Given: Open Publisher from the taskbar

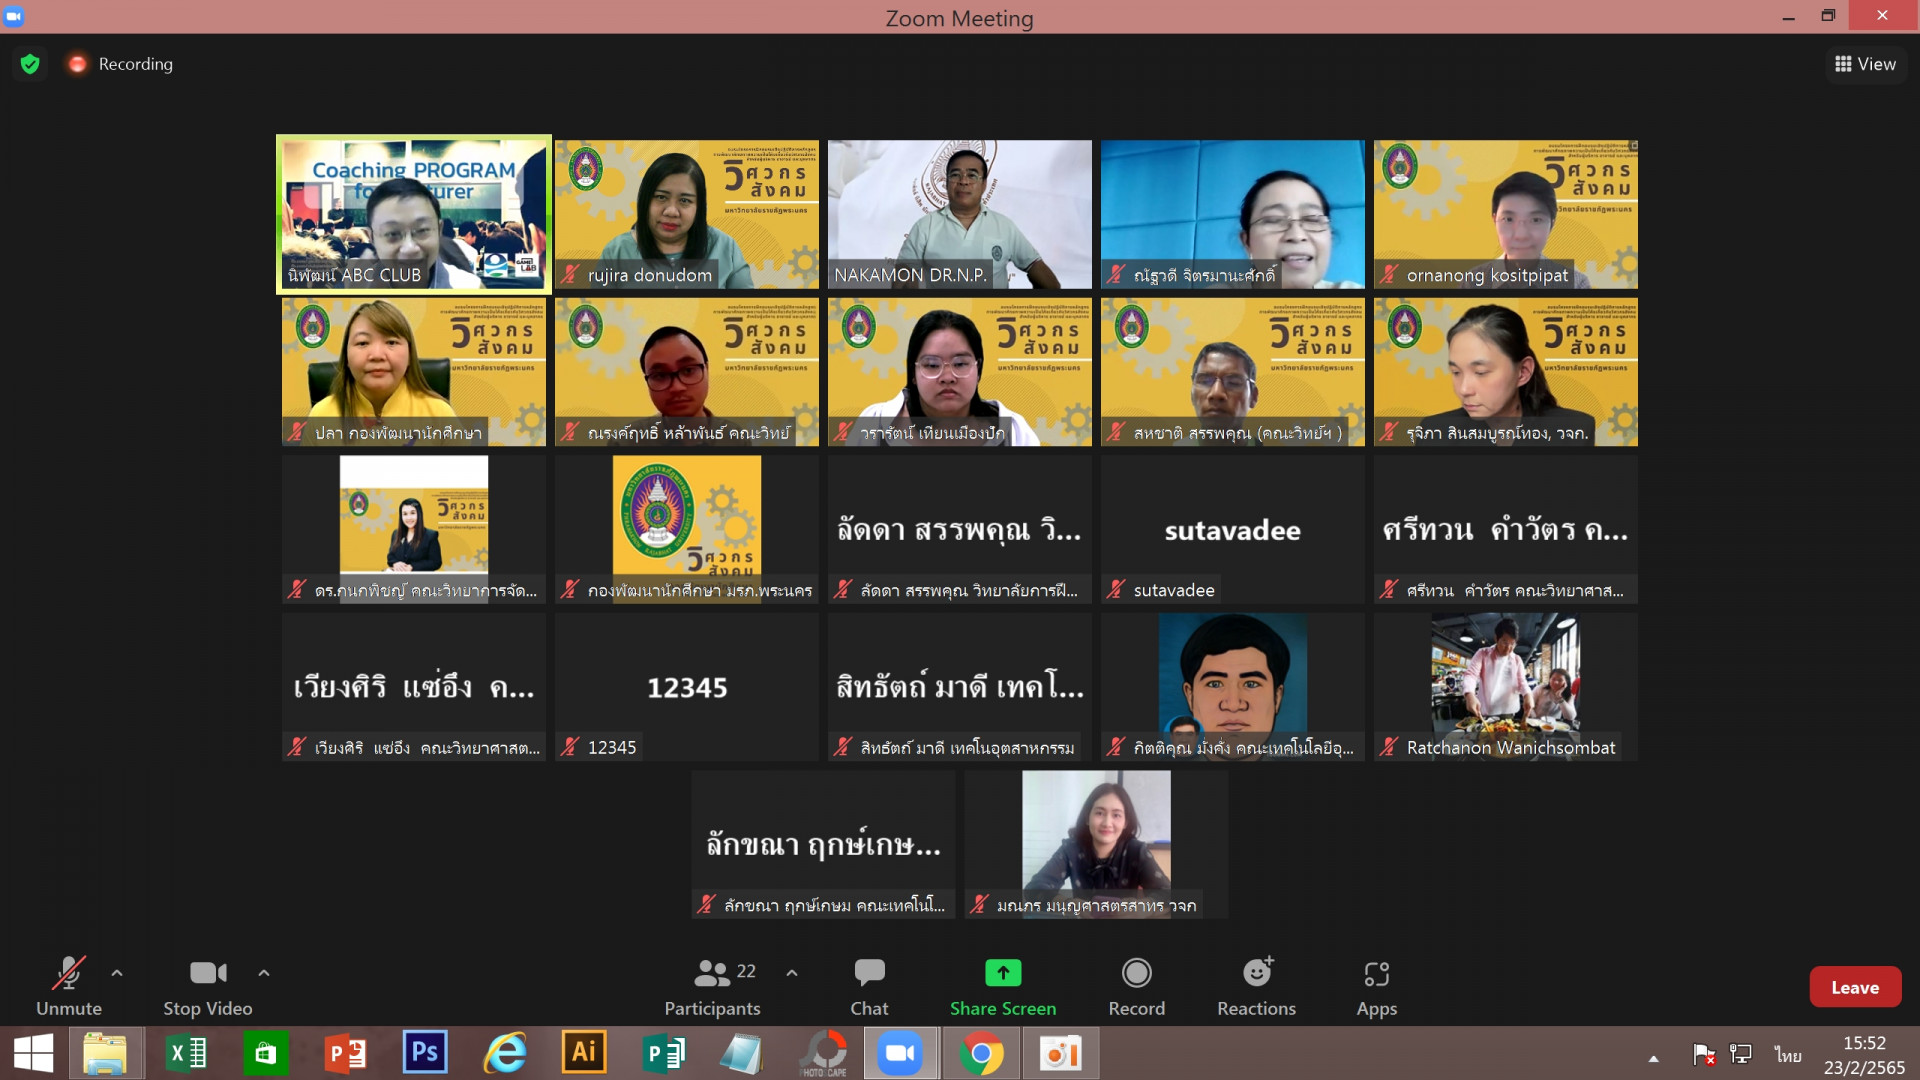Looking at the screenshot, I should click(x=664, y=1054).
